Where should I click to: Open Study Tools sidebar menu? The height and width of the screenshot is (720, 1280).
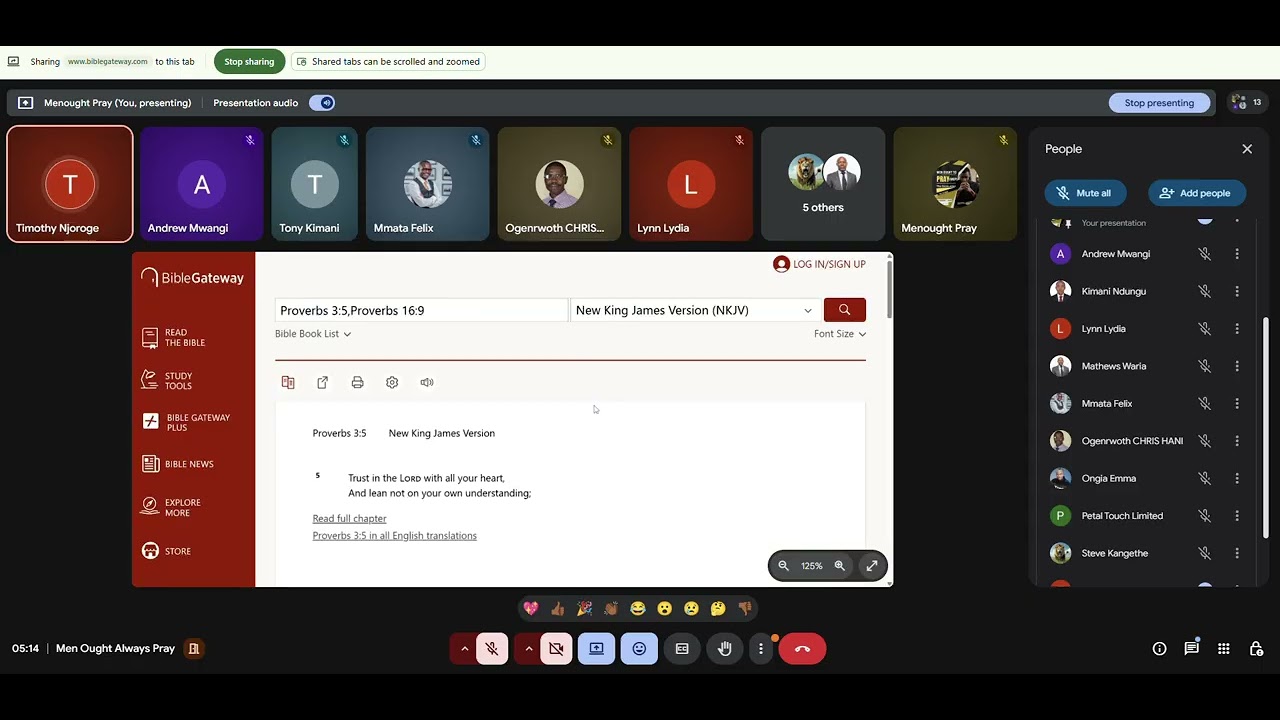[170, 381]
